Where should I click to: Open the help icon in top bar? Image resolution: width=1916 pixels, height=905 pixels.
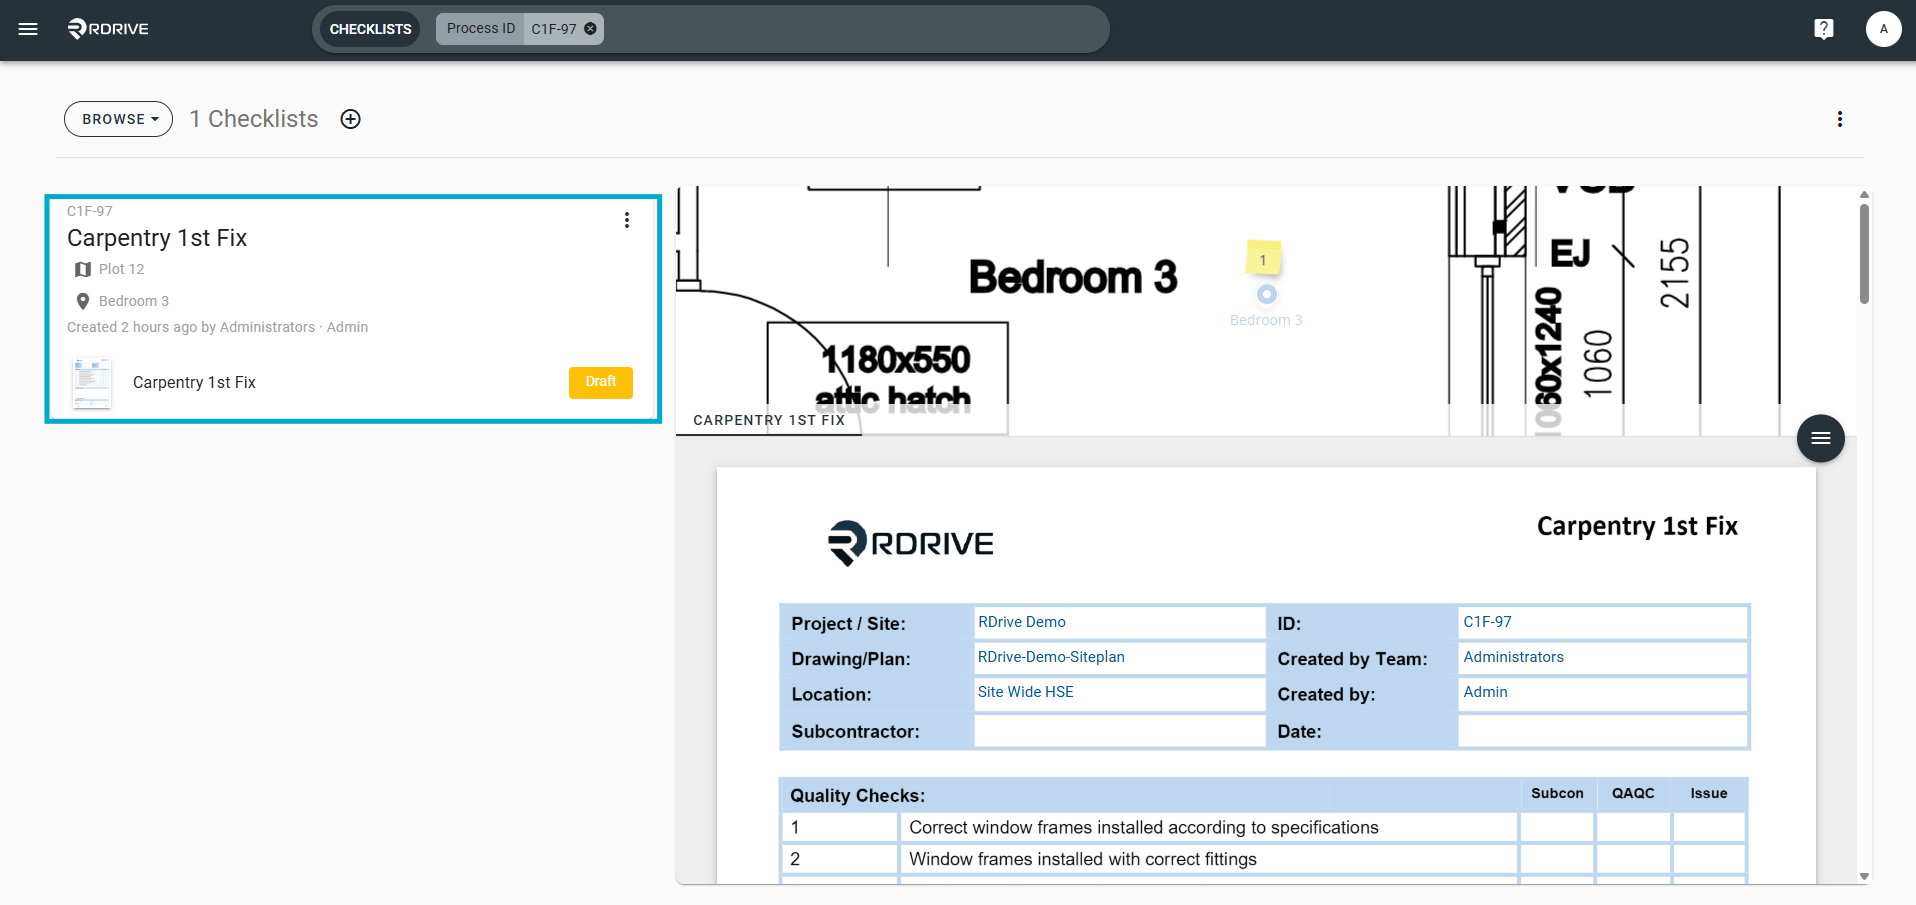tap(1824, 29)
